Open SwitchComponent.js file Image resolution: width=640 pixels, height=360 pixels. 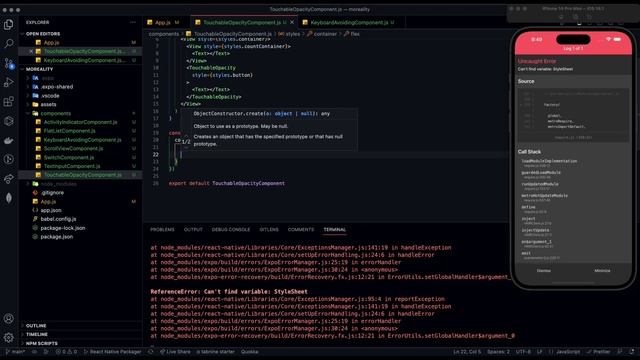(69, 158)
